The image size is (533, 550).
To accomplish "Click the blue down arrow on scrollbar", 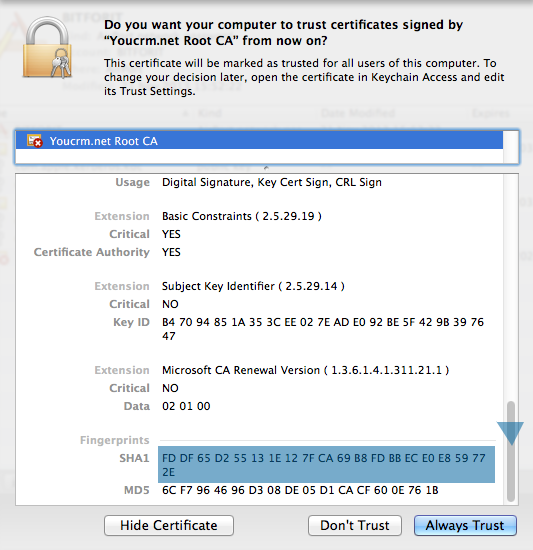I will [x=510, y=433].
